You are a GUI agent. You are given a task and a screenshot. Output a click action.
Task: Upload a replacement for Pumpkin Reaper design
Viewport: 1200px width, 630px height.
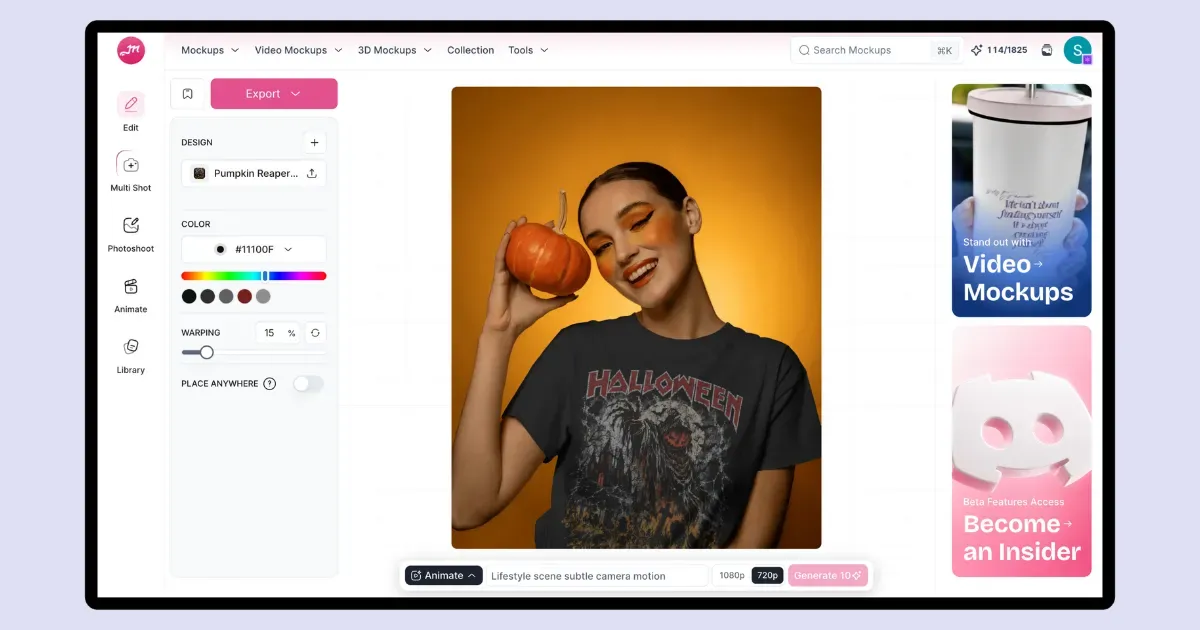[312, 173]
